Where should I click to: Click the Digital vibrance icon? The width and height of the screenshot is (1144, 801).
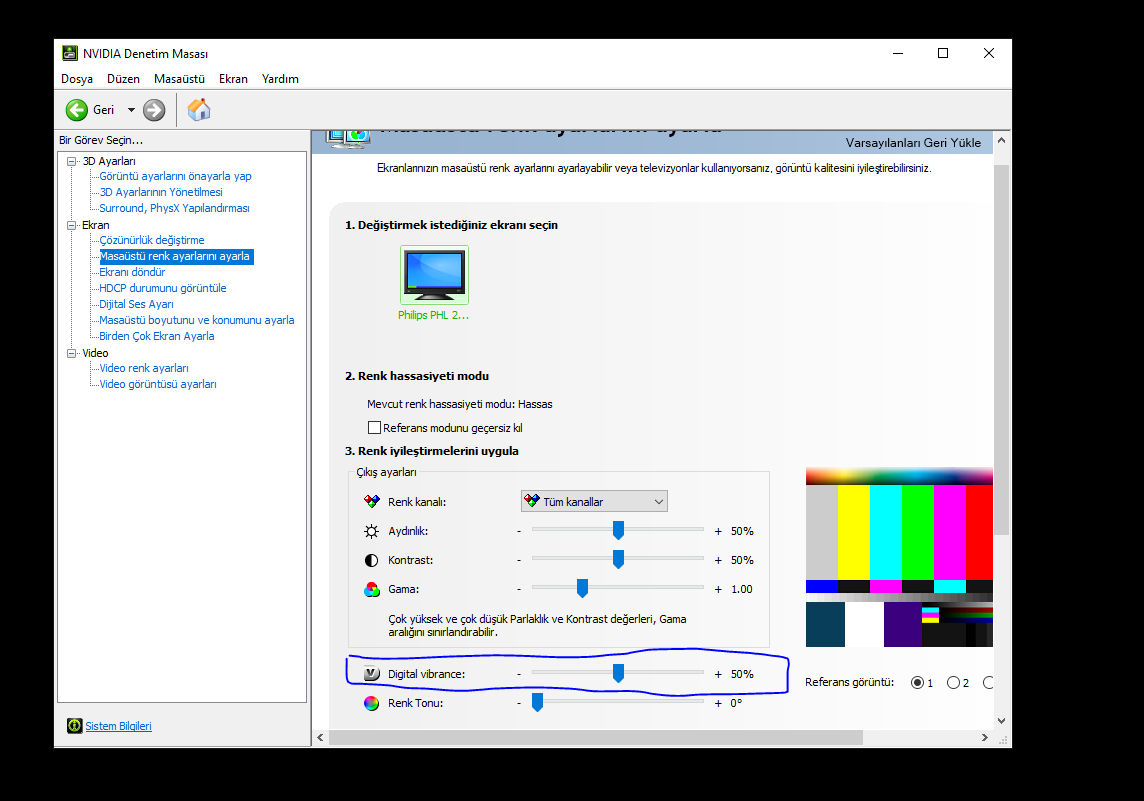(371, 674)
